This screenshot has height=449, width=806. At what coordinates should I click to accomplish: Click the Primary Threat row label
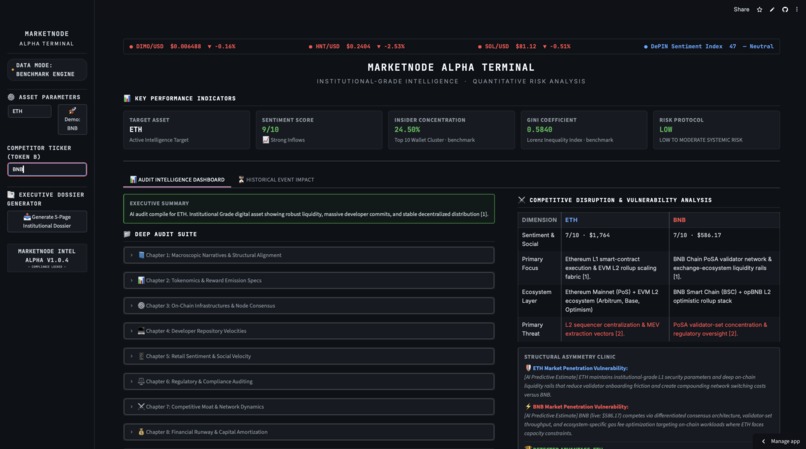[532, 329]
